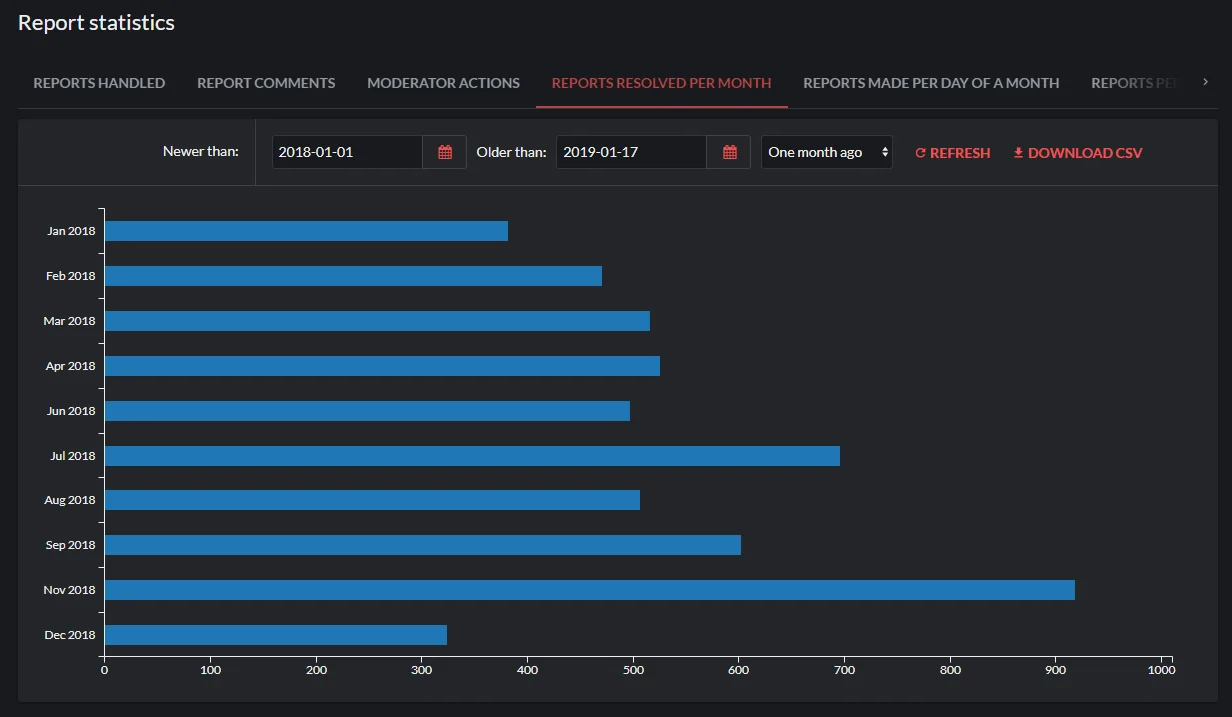1232x717 pixels.
Task: Switch to Reports Handled tab
Action: (99, 83)
